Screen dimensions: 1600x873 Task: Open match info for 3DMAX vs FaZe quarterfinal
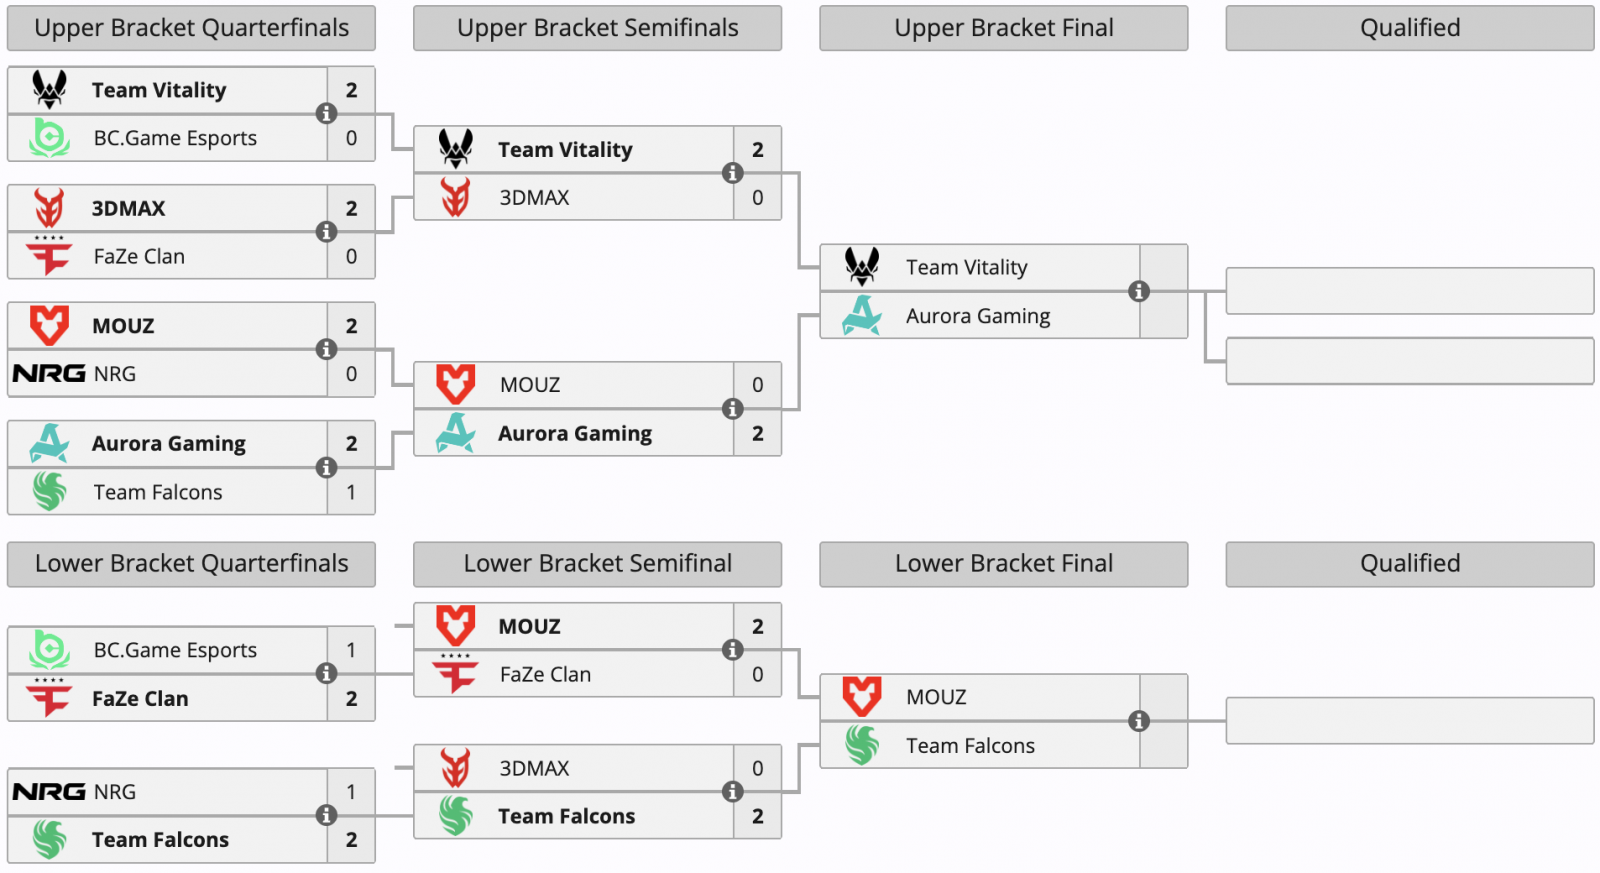pyautogui.click(x=326, y=232)
